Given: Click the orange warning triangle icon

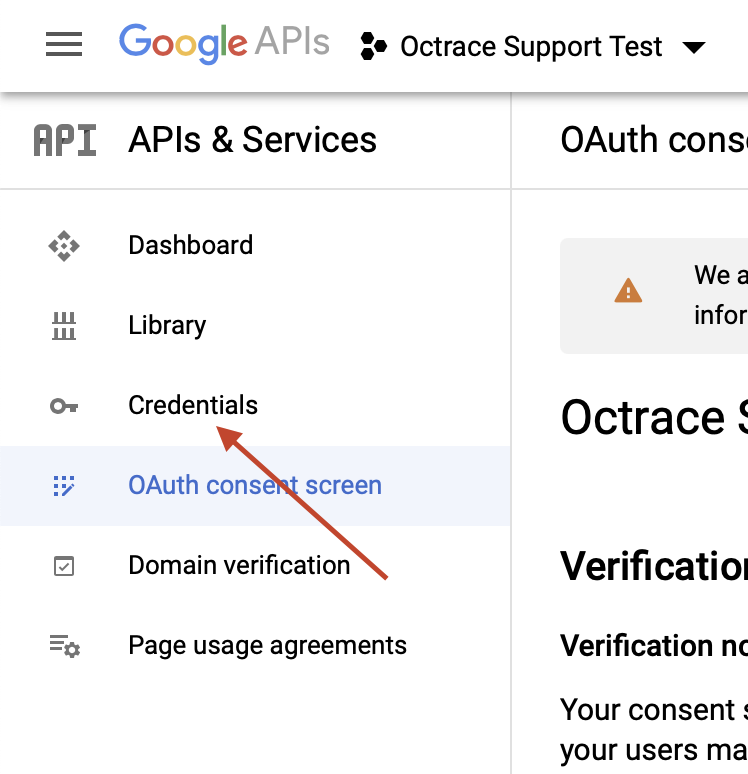Looking at the screenshot, I should [628, 290].
